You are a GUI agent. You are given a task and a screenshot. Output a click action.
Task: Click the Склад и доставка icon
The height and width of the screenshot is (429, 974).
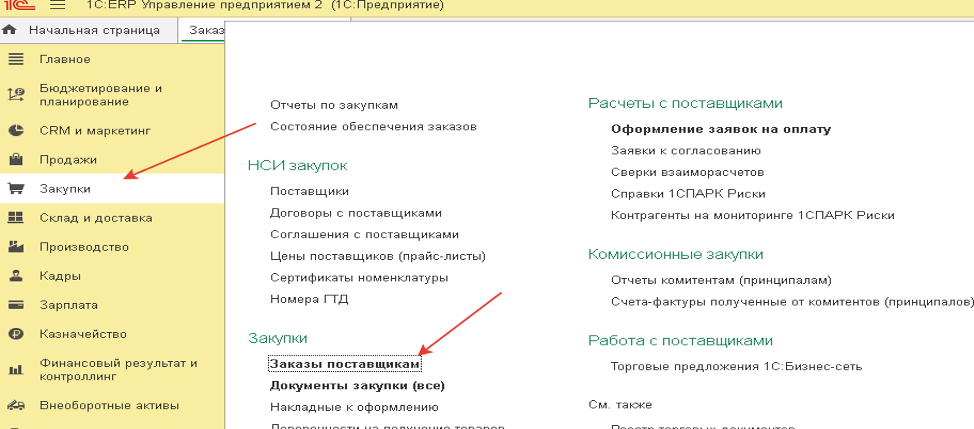[16, 218]
